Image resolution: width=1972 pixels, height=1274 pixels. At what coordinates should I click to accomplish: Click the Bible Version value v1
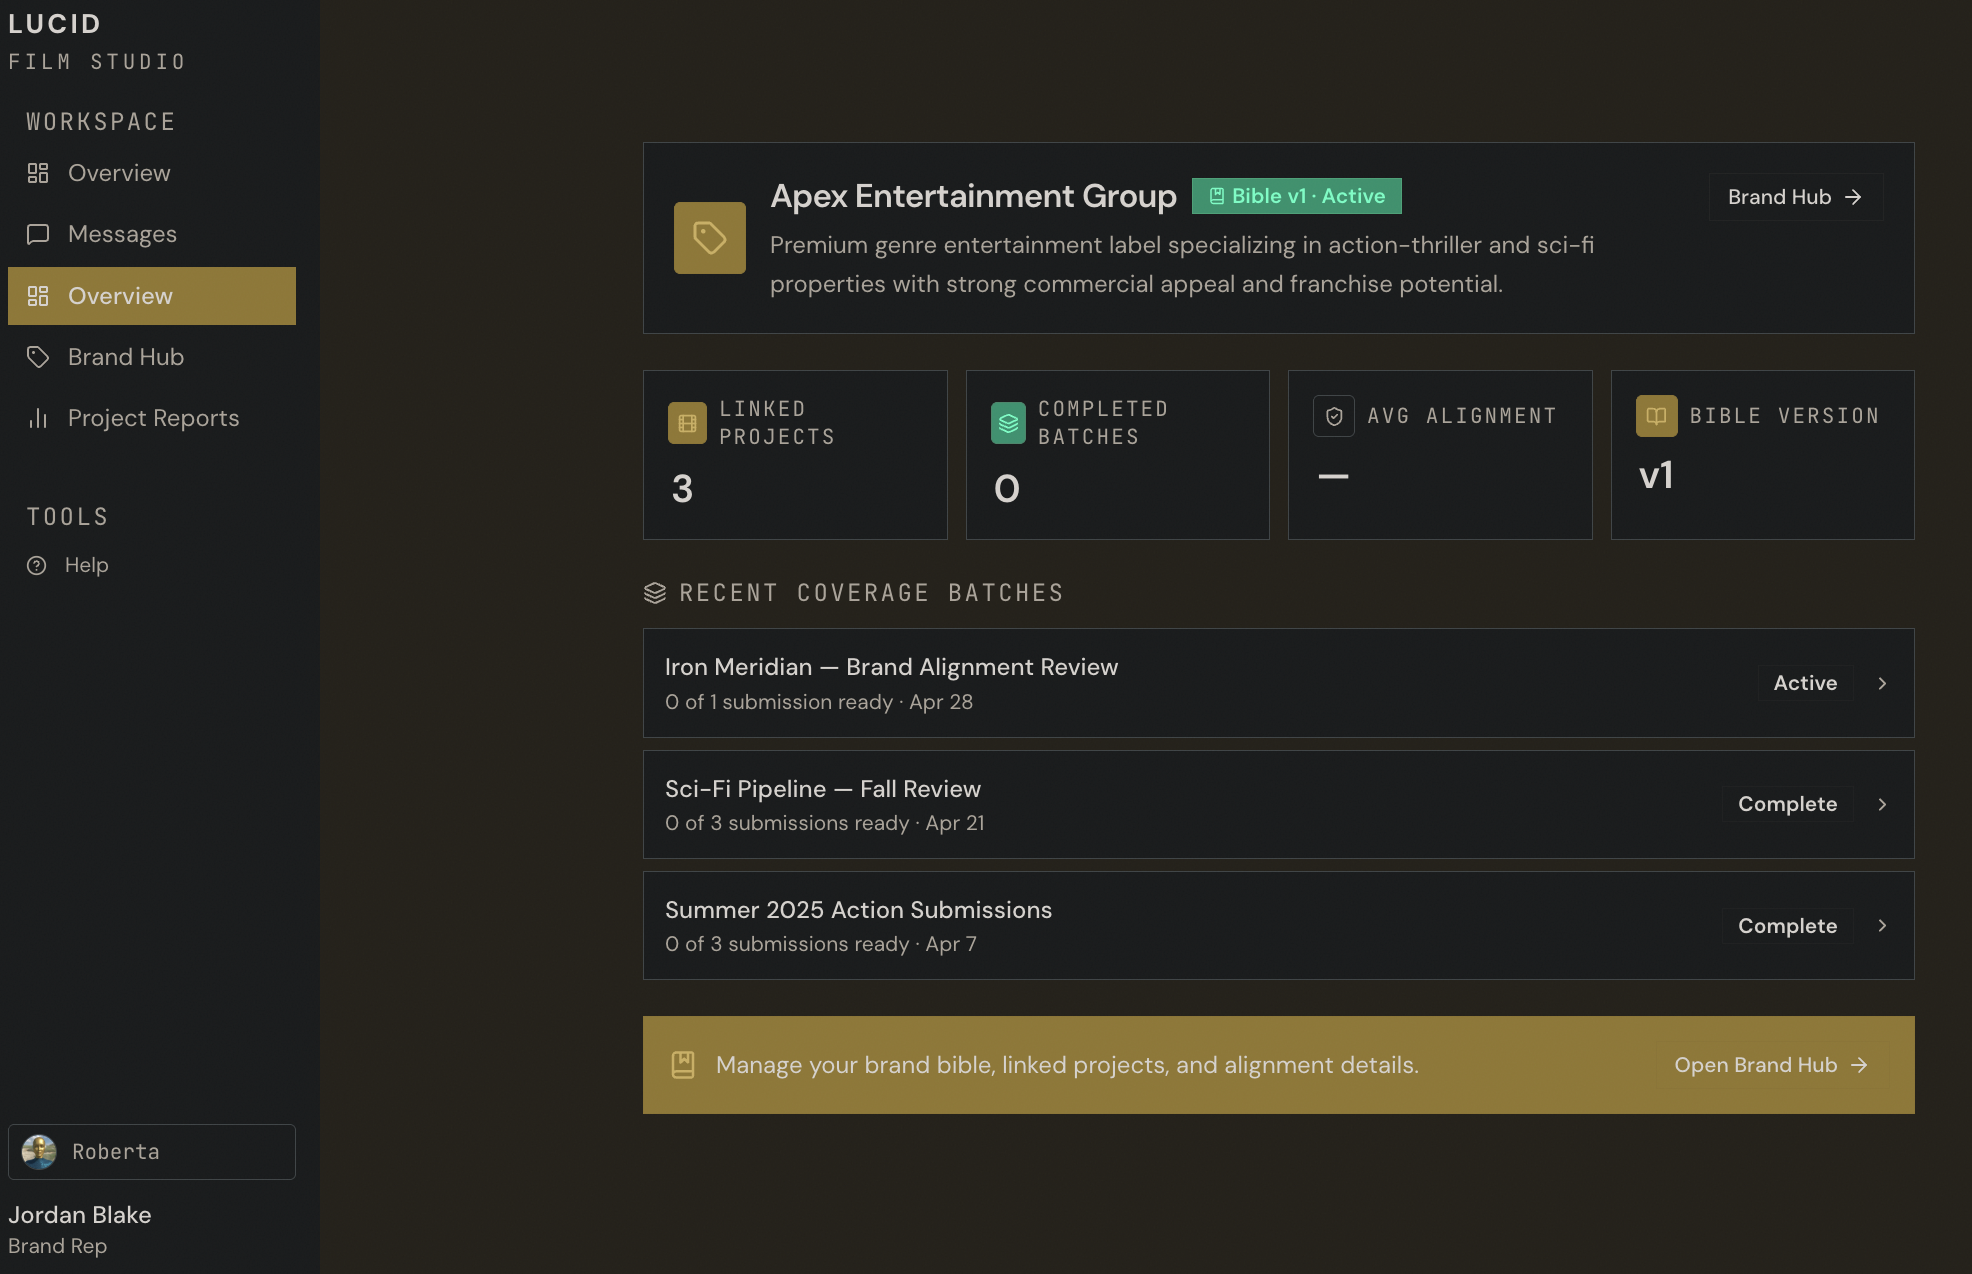1656,475
